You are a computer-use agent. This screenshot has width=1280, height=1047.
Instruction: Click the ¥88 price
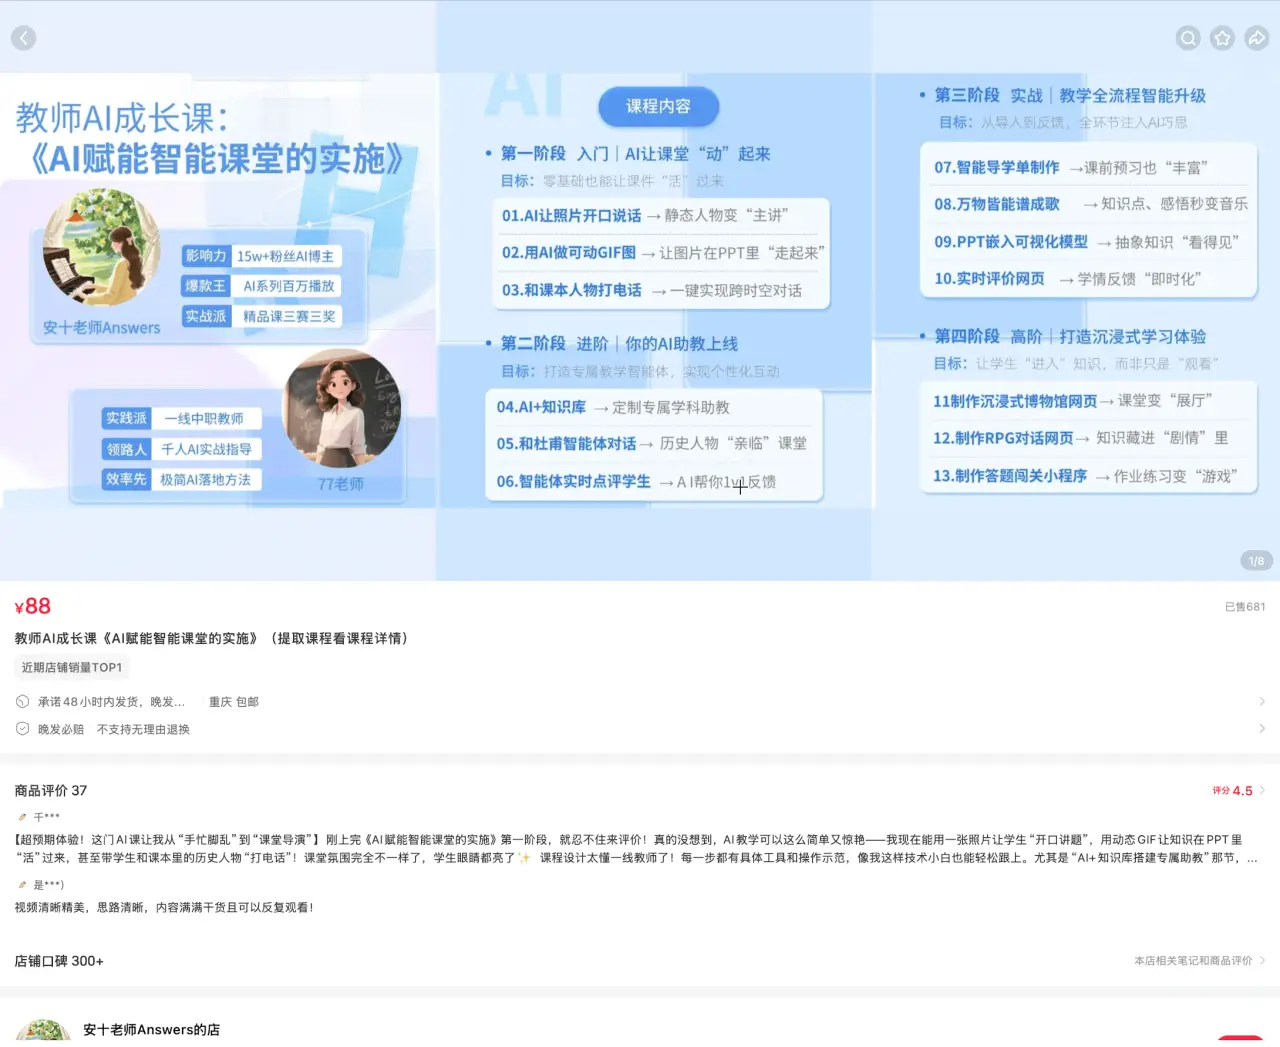click(x=33, y=606)
